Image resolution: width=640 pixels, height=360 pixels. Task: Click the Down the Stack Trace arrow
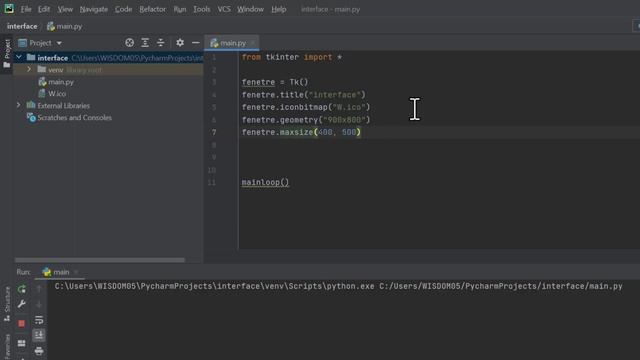coord(39,304)
